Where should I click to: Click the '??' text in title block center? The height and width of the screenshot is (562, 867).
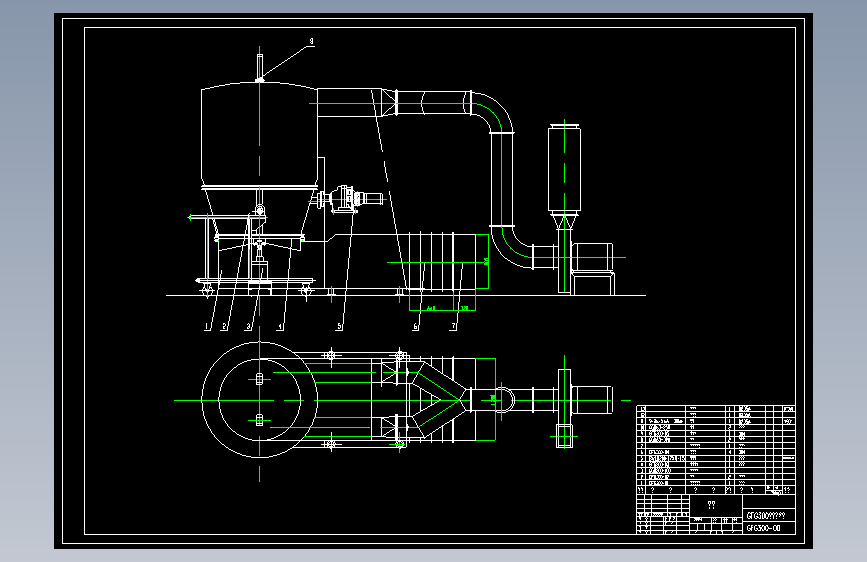(x=712, y=504)
